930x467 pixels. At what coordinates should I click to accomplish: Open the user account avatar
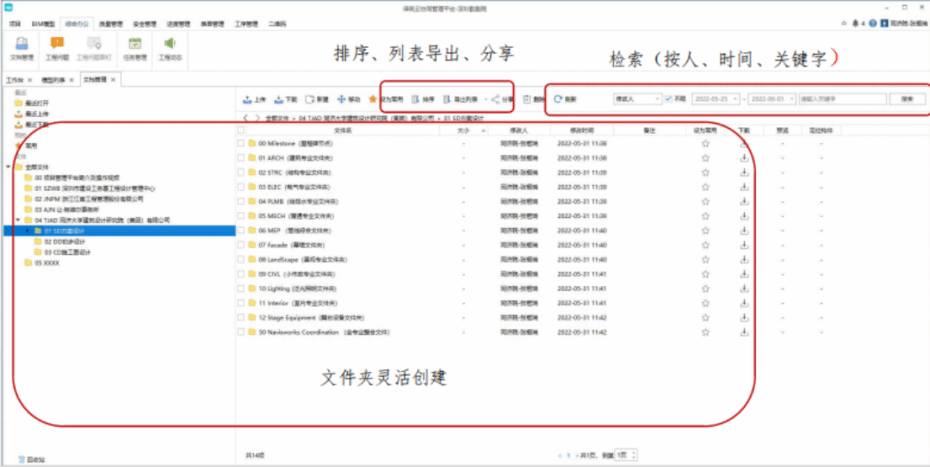tap(884, 24)
